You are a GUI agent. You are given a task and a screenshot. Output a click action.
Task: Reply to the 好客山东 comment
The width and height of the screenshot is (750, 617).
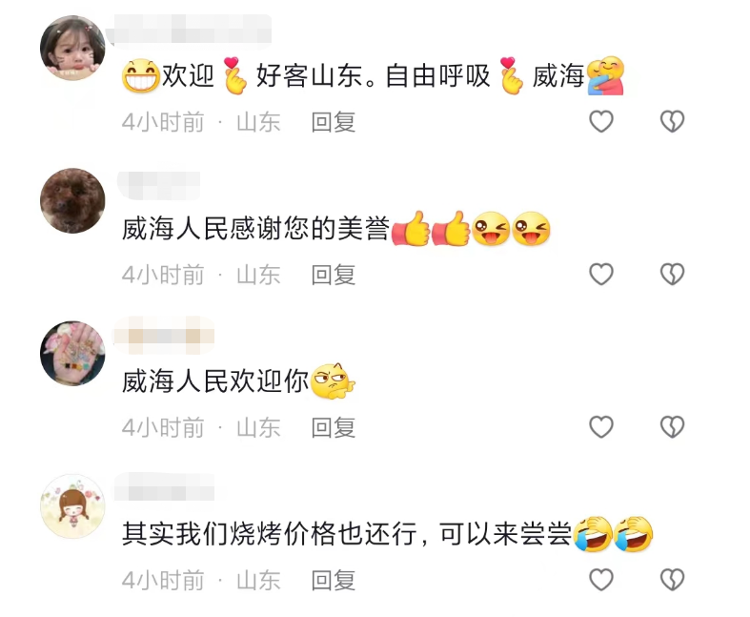point(333,122)
